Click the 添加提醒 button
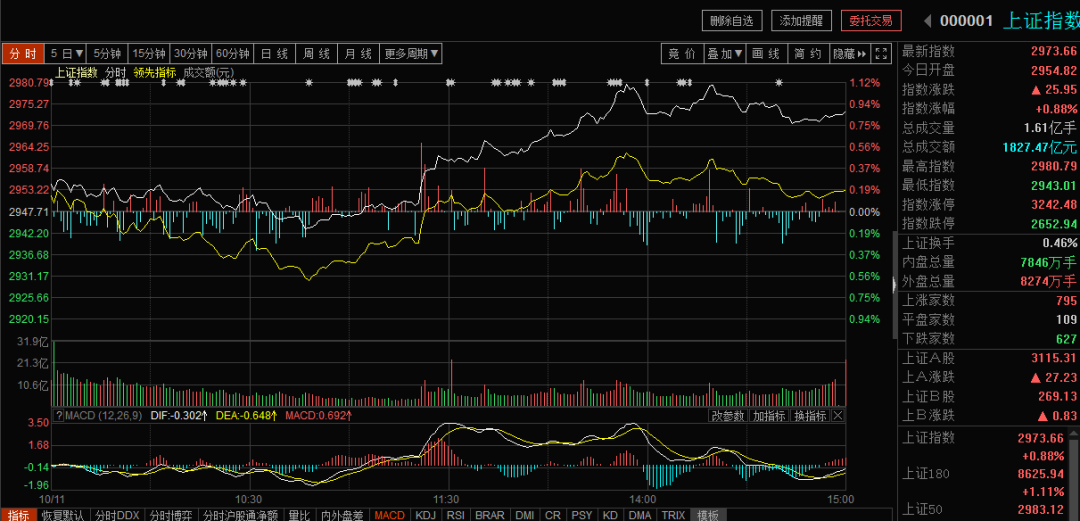1080x521 pixels. coord(801,21)
